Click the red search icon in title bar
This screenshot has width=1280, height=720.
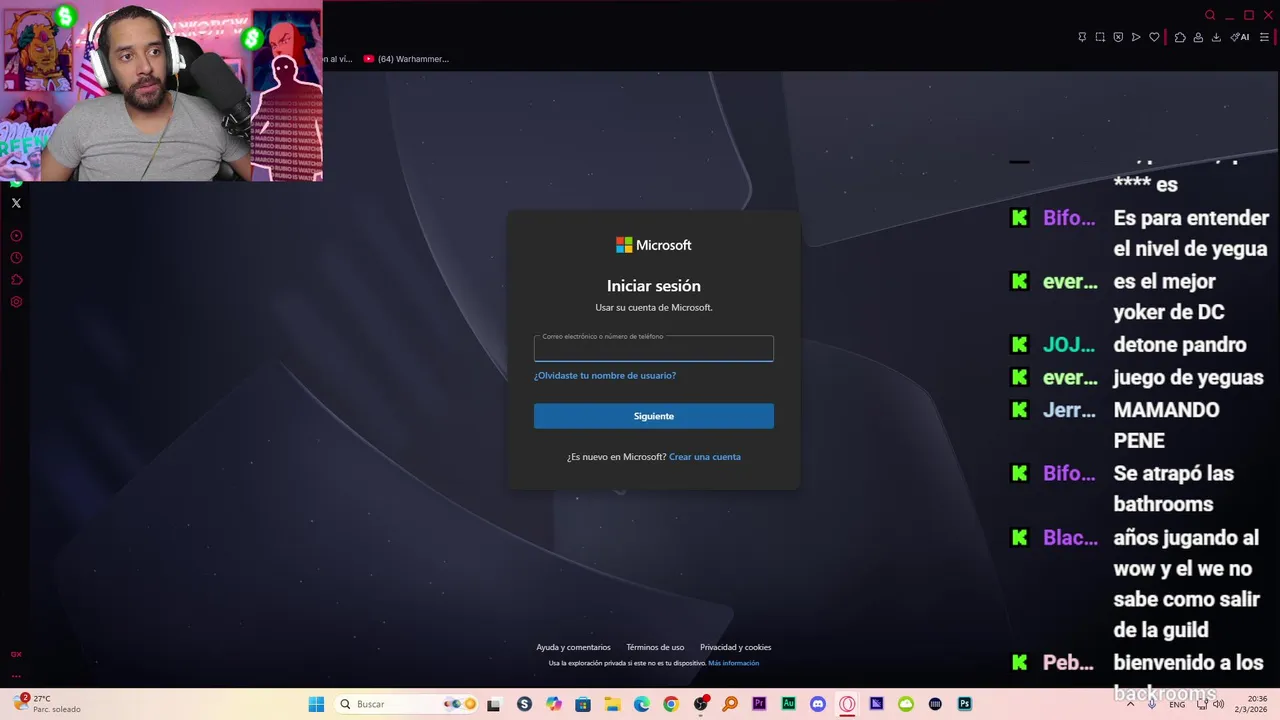pos(1210,15)
